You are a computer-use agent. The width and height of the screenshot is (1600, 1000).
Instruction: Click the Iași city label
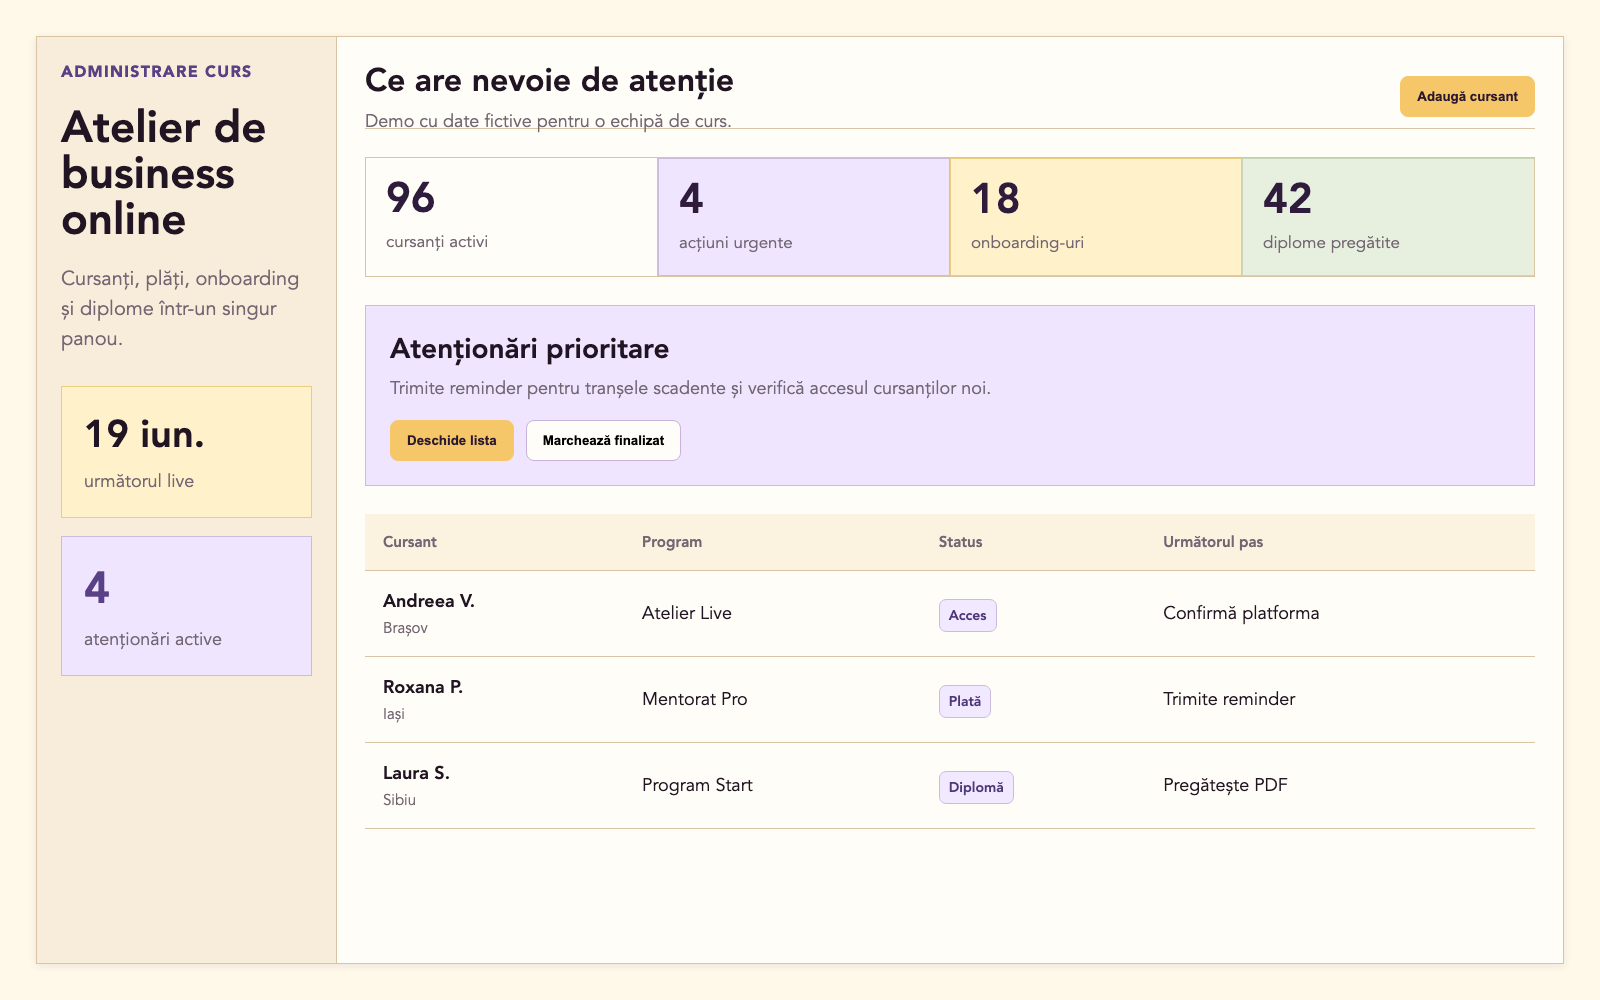coord(394,714)
